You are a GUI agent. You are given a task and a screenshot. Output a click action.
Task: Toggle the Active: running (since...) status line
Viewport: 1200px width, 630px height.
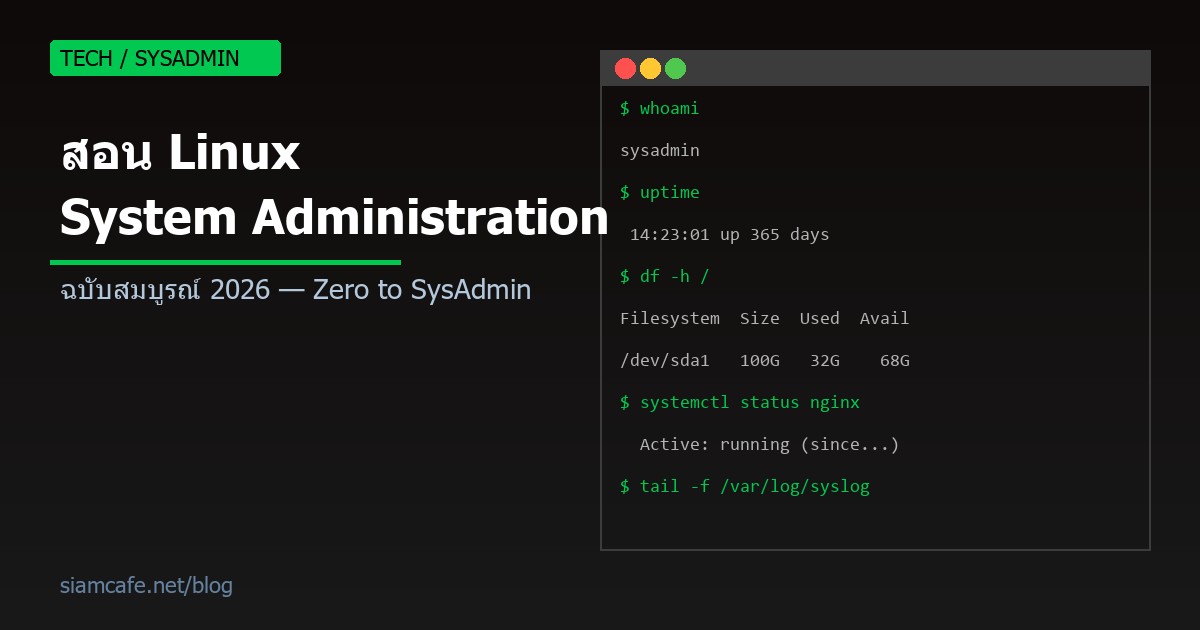pos(768,444)
